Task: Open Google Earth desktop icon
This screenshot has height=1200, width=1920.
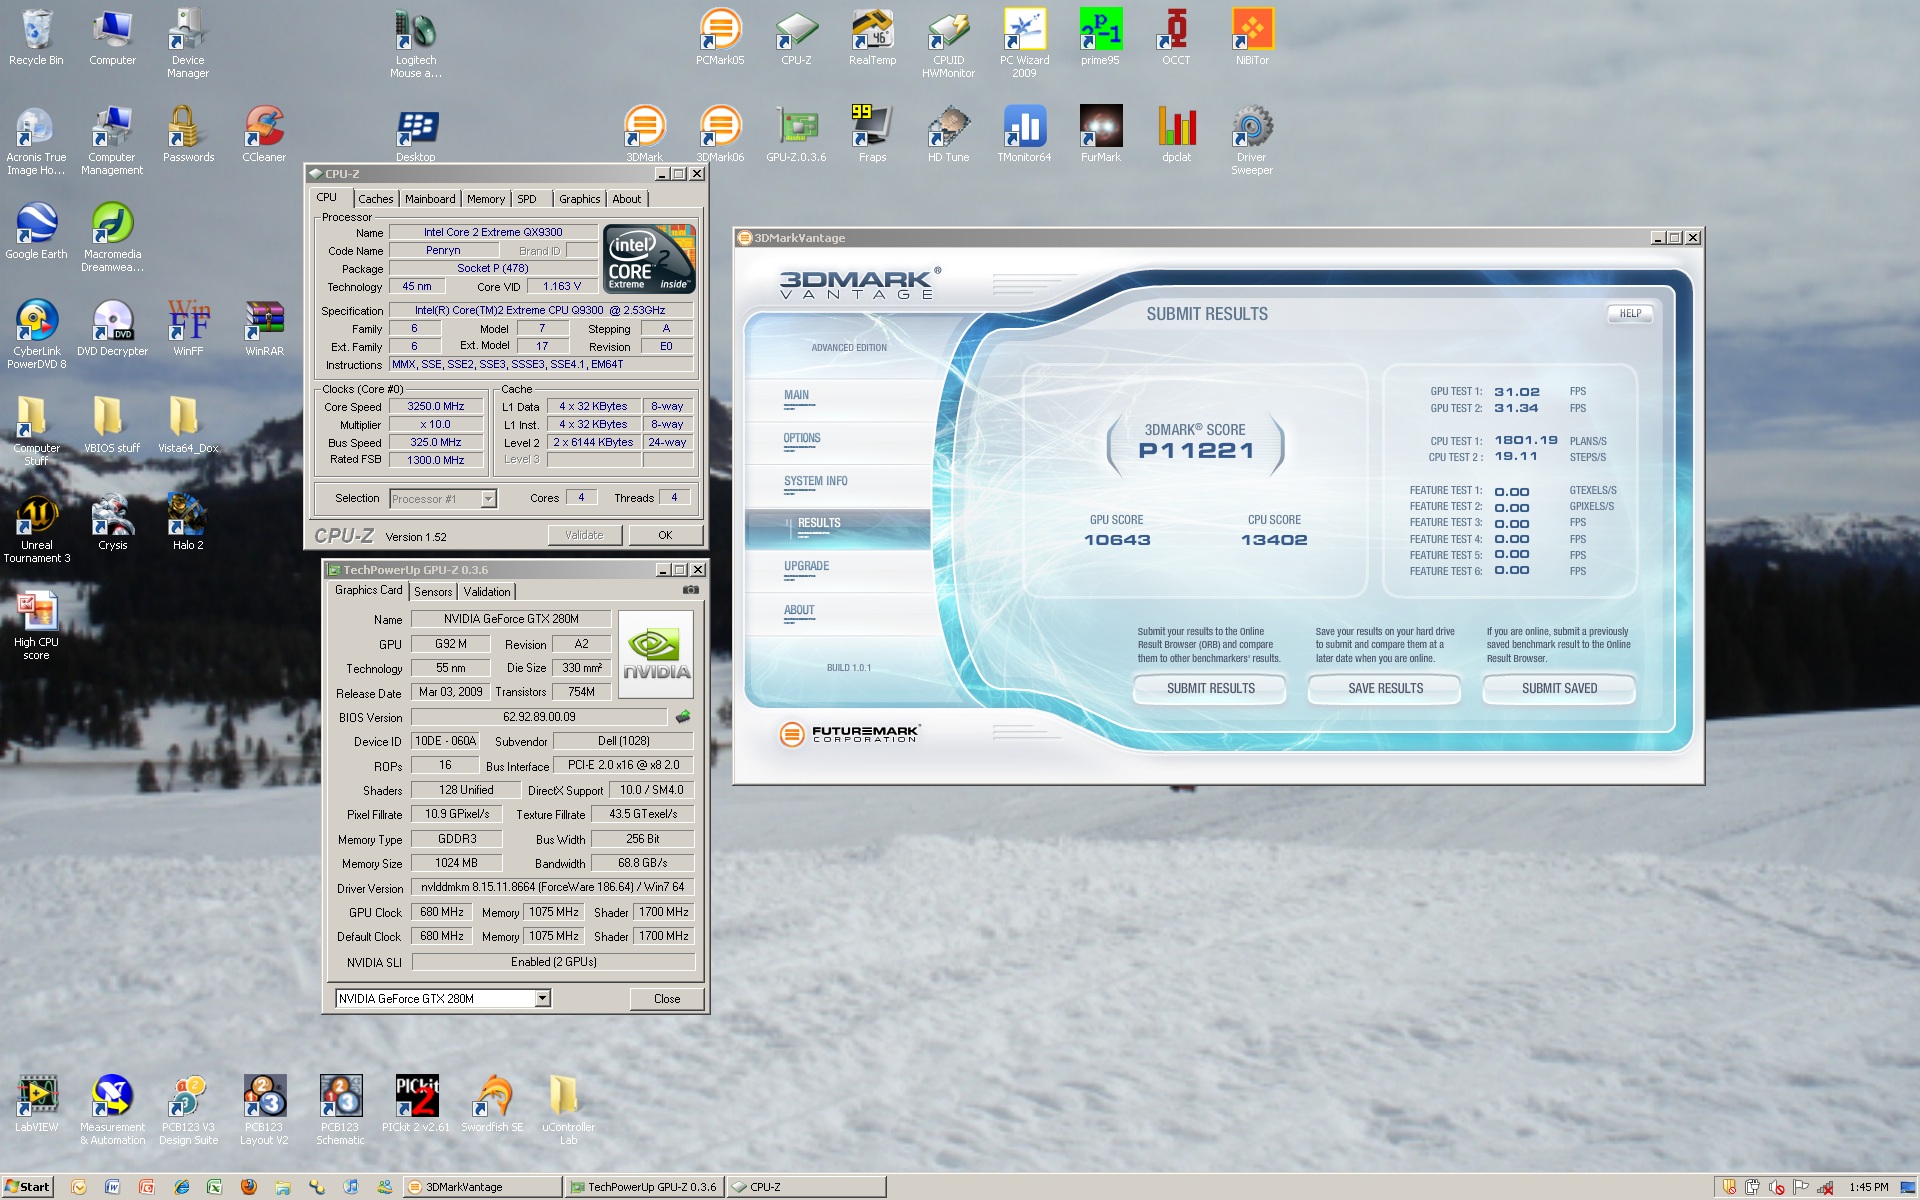Action: [36, 231]
